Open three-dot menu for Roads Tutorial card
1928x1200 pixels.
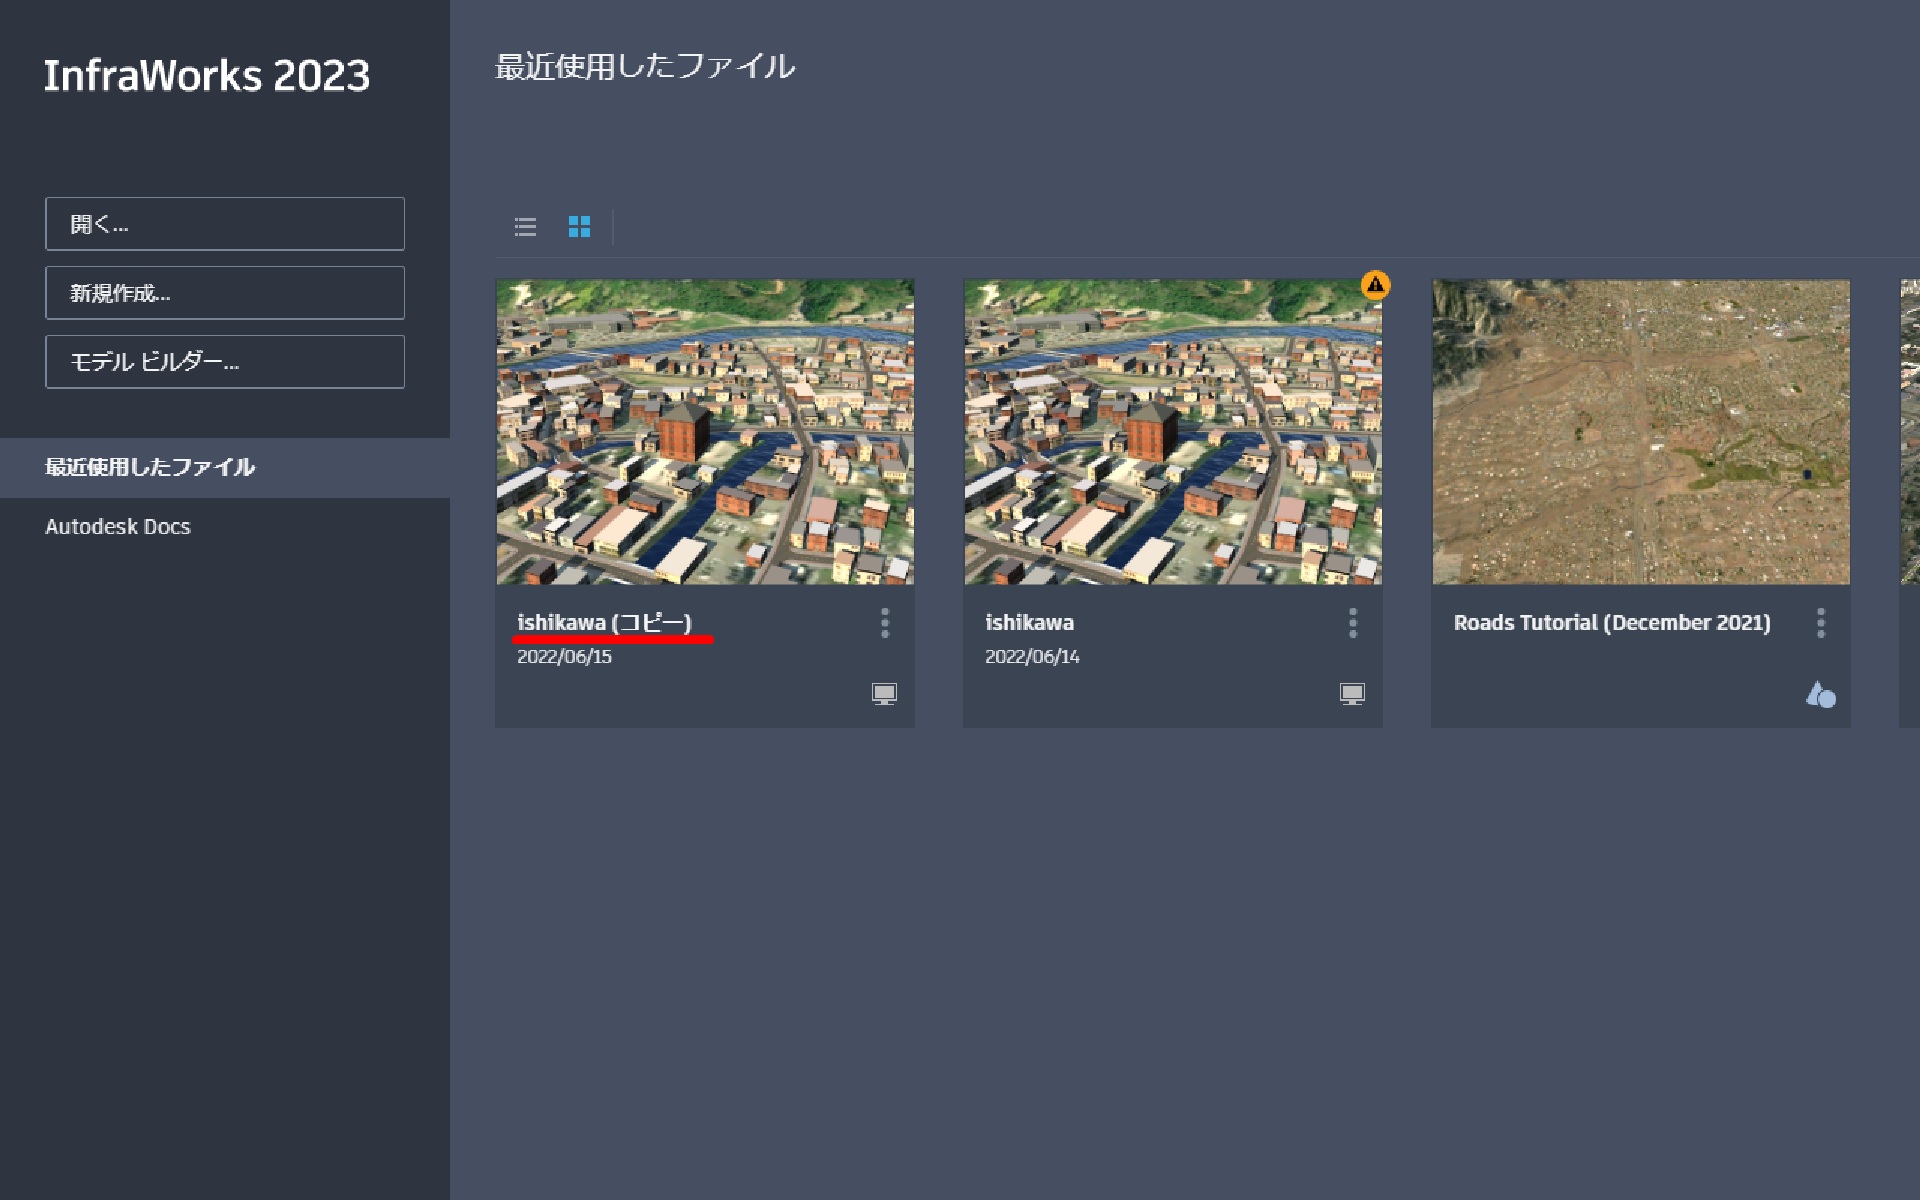pos(1822,623)
